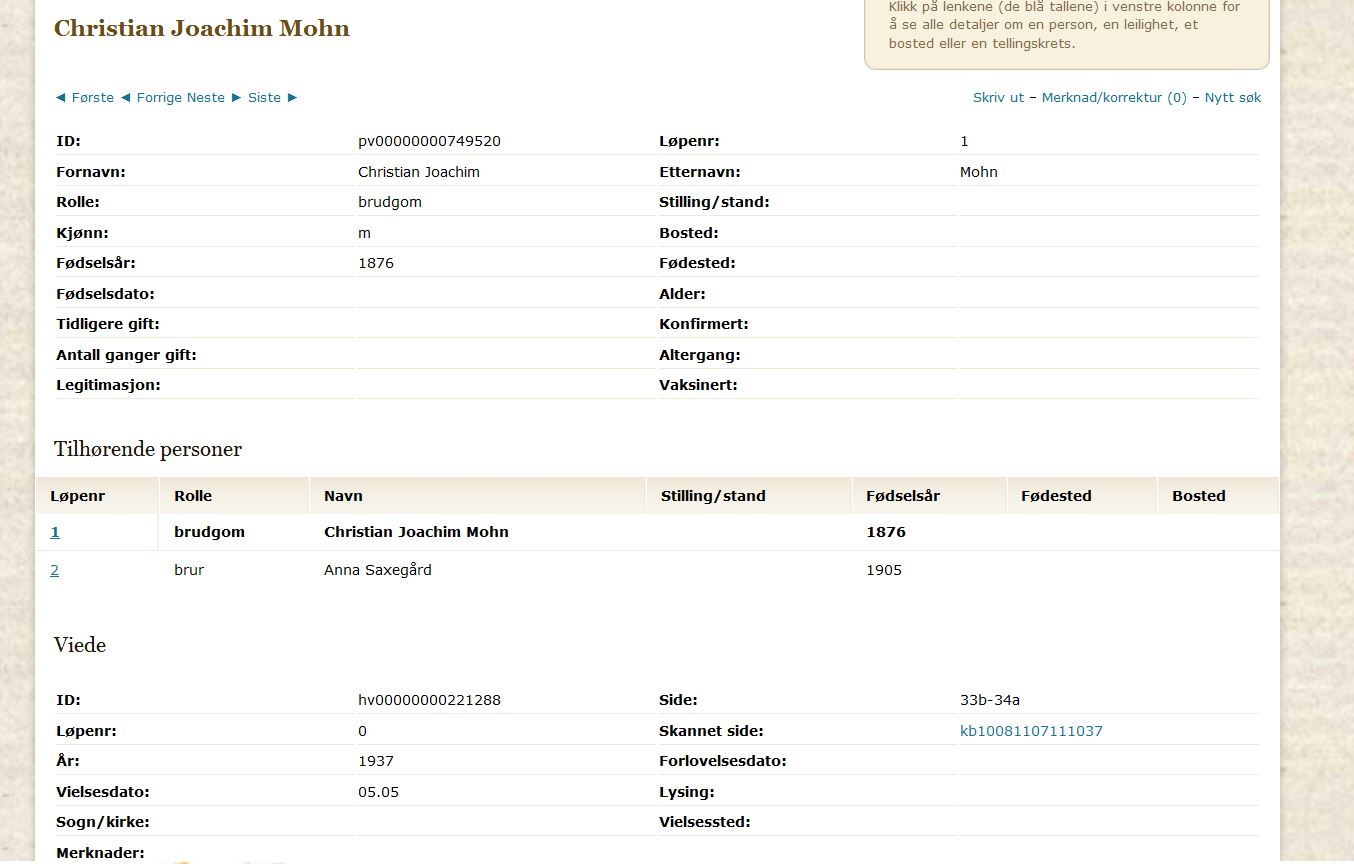Image resolution: width=1354 pixels, height=864 pixels.
Task: Click the Bosted column header
Action: pyautogui.click(x=1198, y=496)
